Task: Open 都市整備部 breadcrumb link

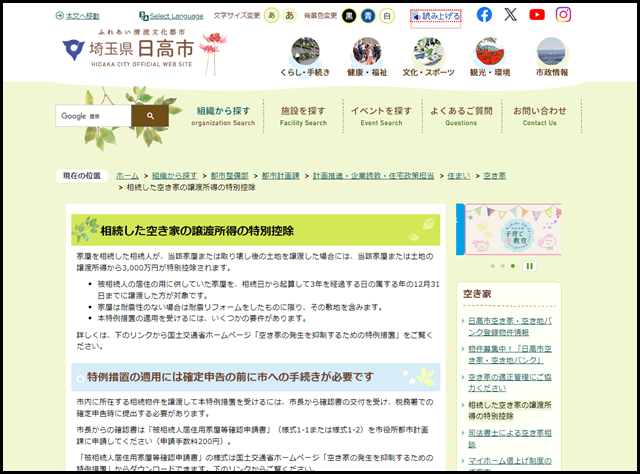Action: 229,176
